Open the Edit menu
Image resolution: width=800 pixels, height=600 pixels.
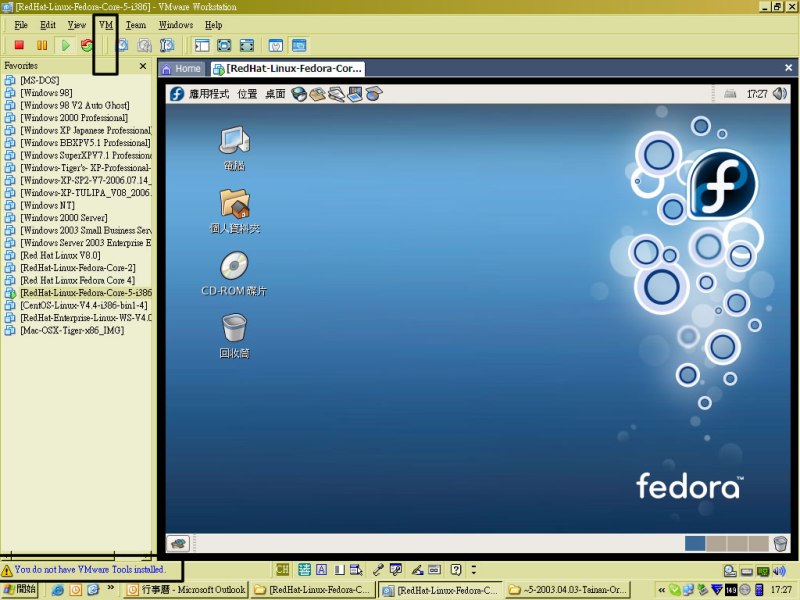click(47, 24)
